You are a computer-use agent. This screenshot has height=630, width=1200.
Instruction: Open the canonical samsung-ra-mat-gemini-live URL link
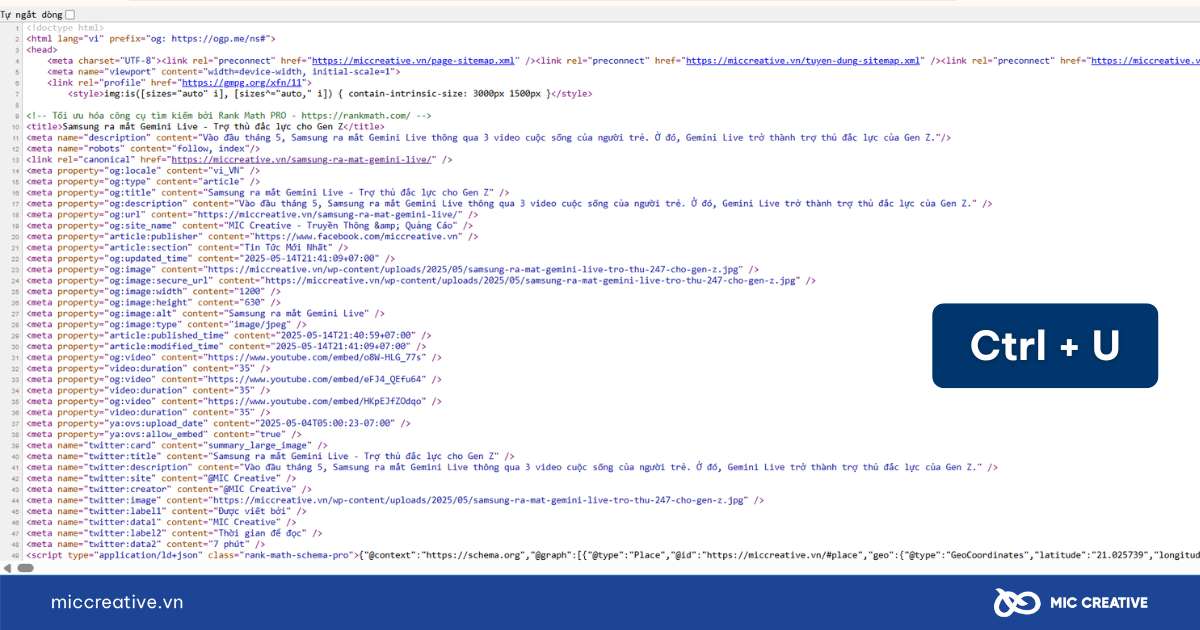click(x=301, y=159)
